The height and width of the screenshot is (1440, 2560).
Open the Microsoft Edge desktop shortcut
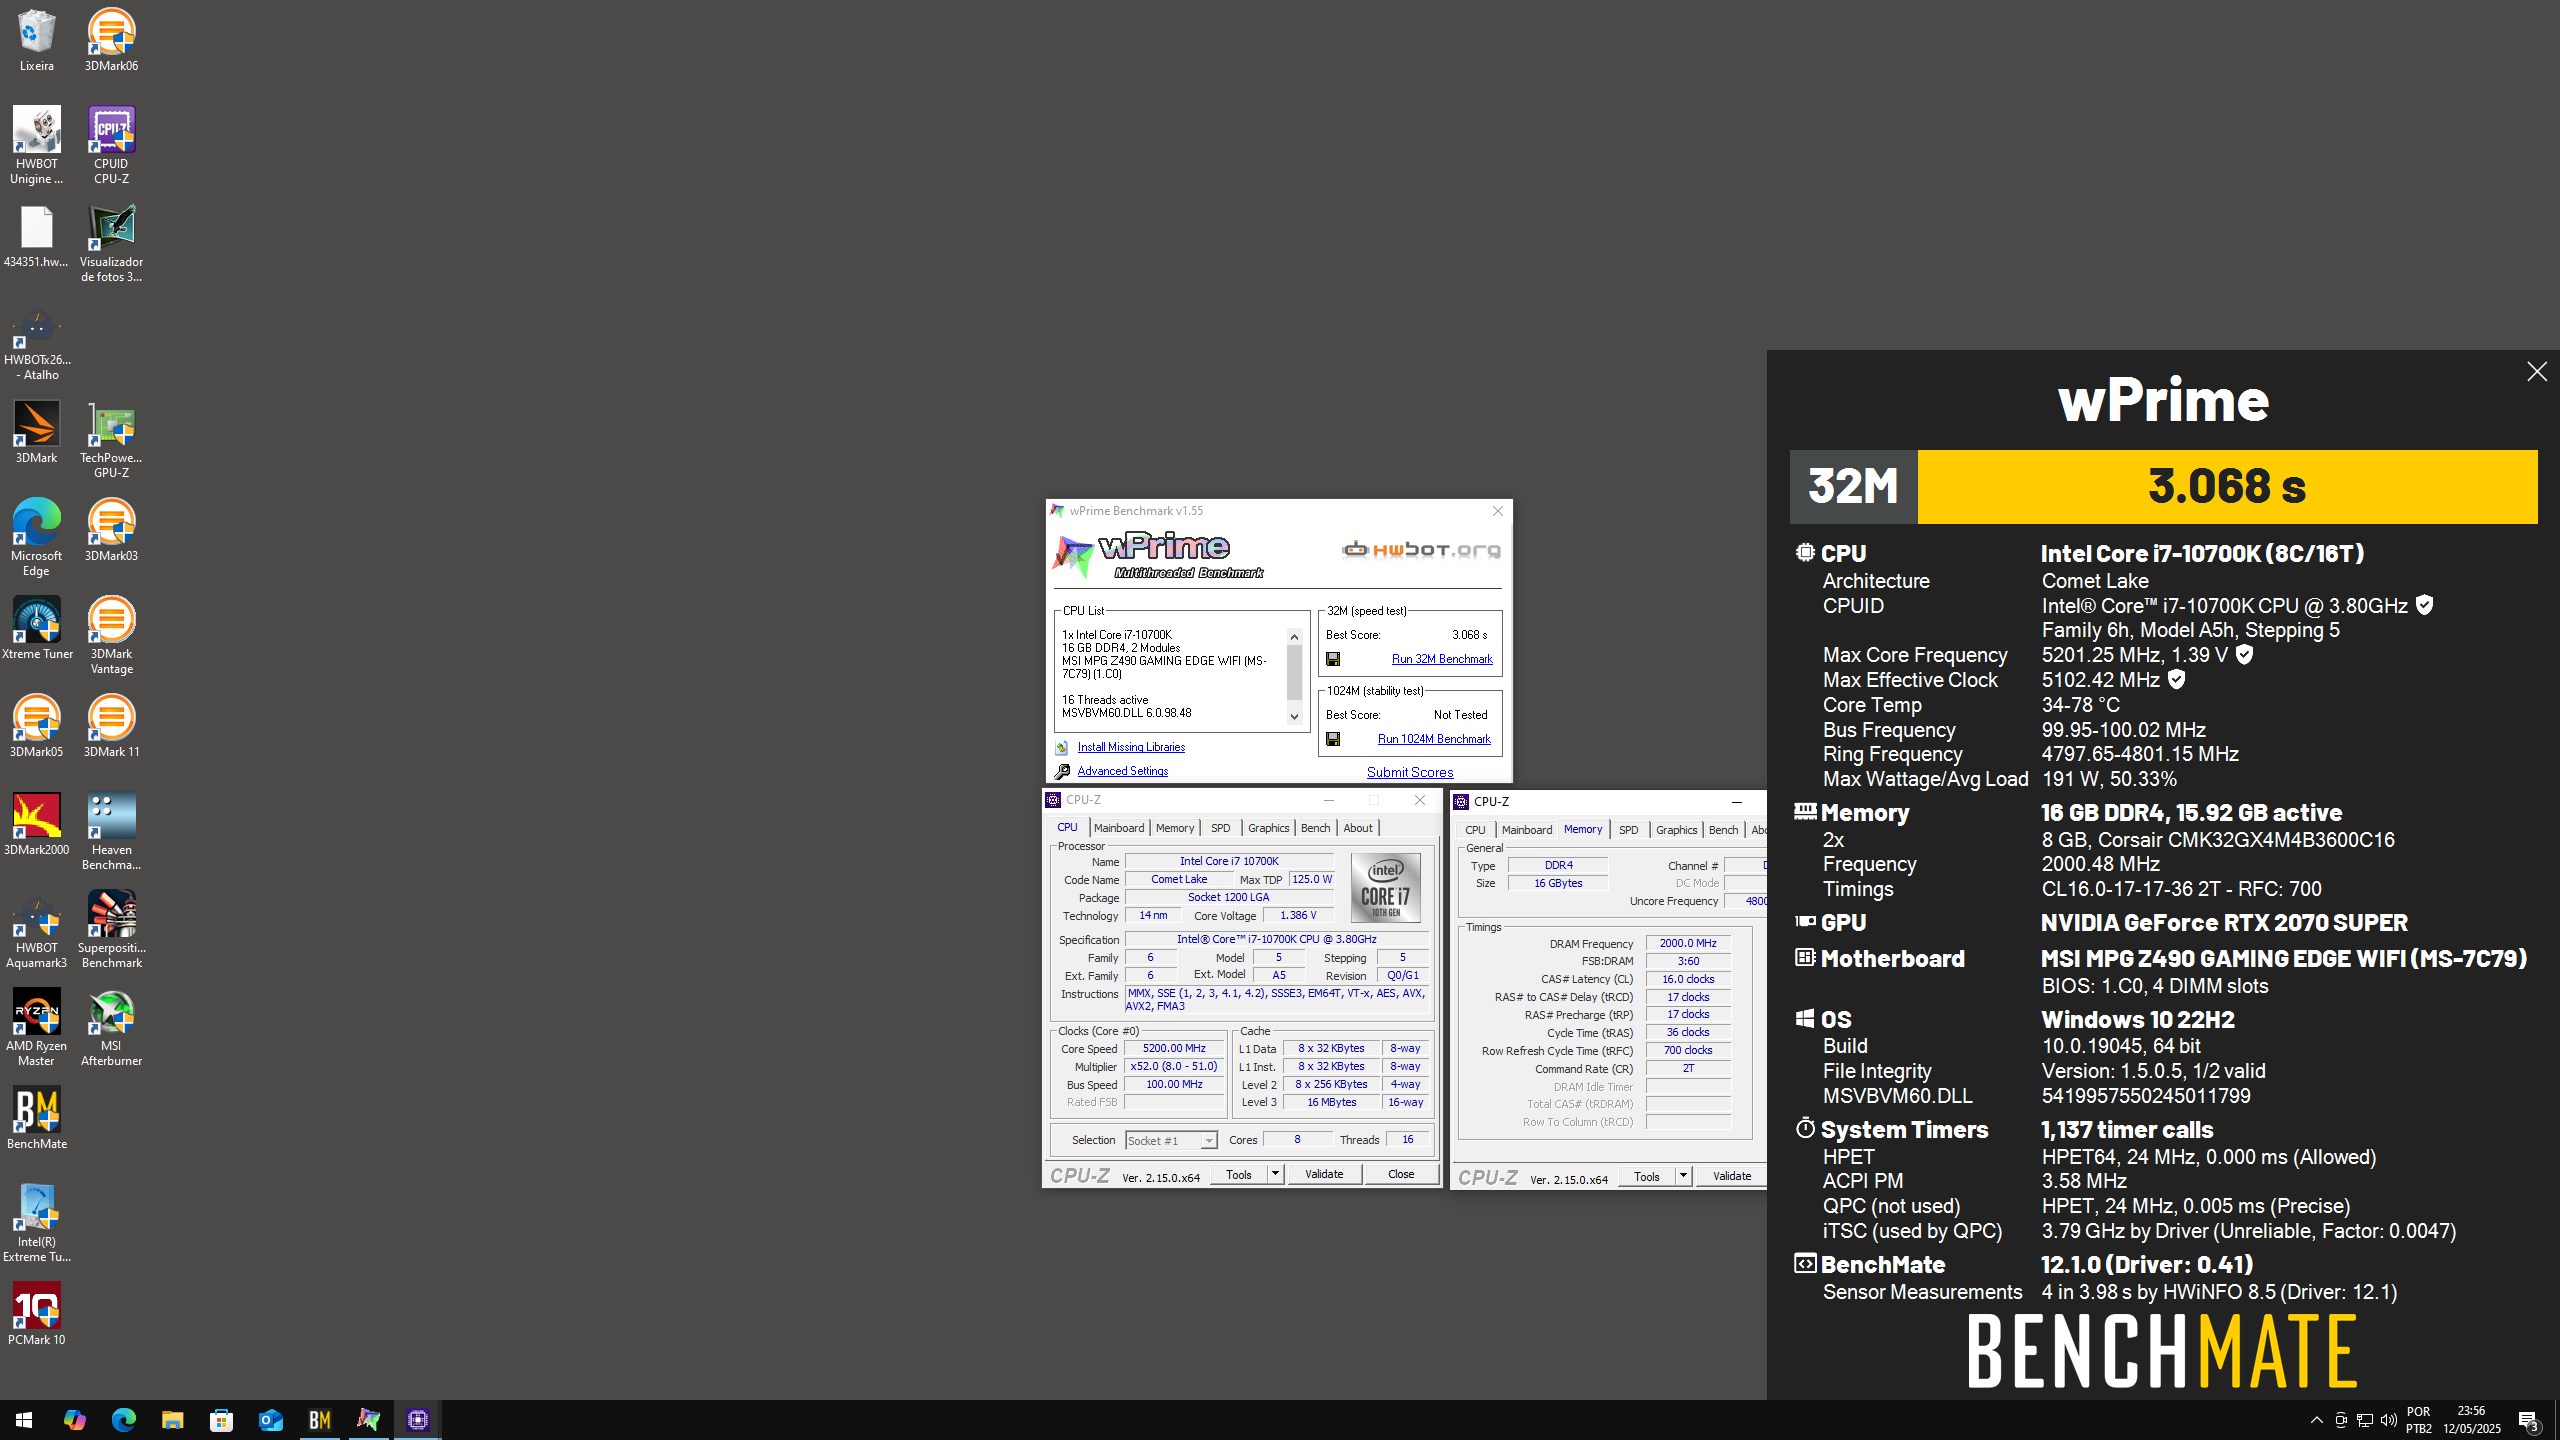pyautogui.click(x=36, y=537)
